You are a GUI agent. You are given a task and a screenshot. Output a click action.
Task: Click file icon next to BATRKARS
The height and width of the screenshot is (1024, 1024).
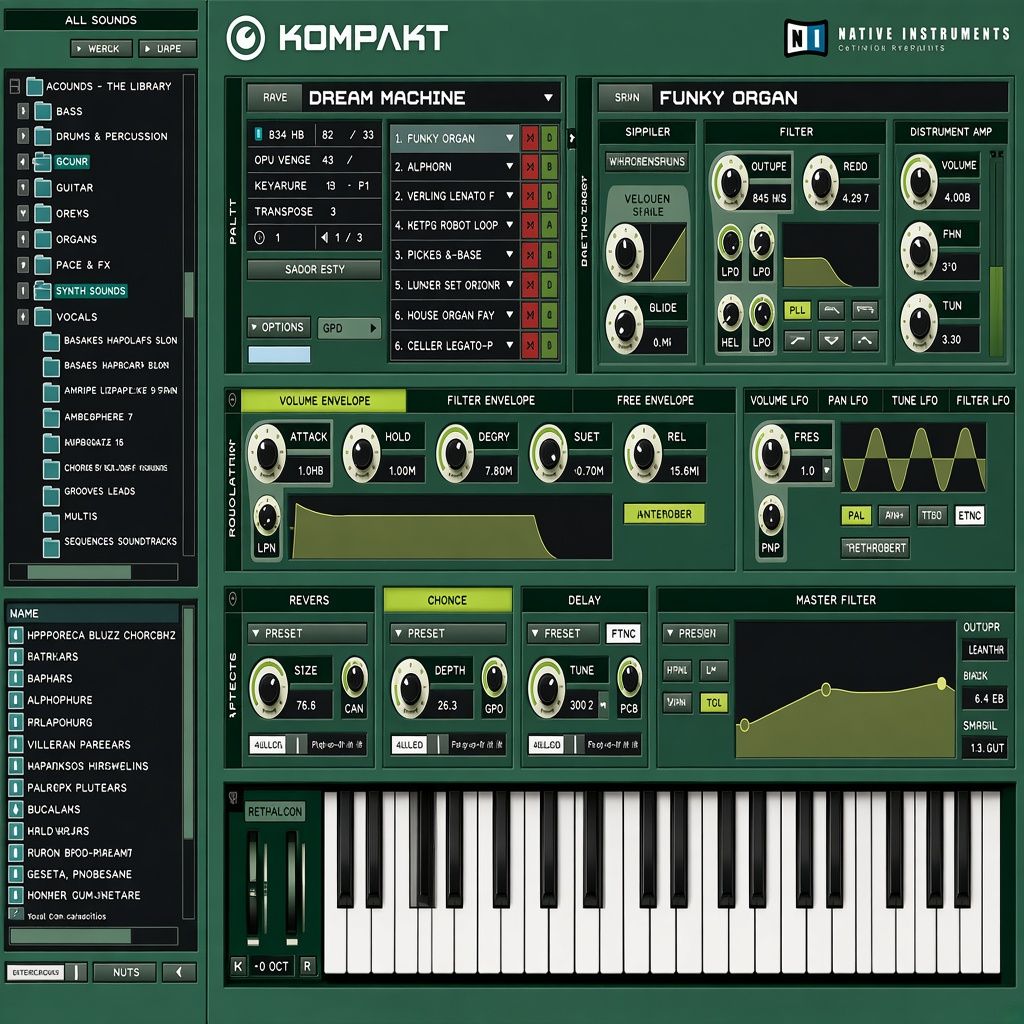pyautogui.click(x=16, y=656)
